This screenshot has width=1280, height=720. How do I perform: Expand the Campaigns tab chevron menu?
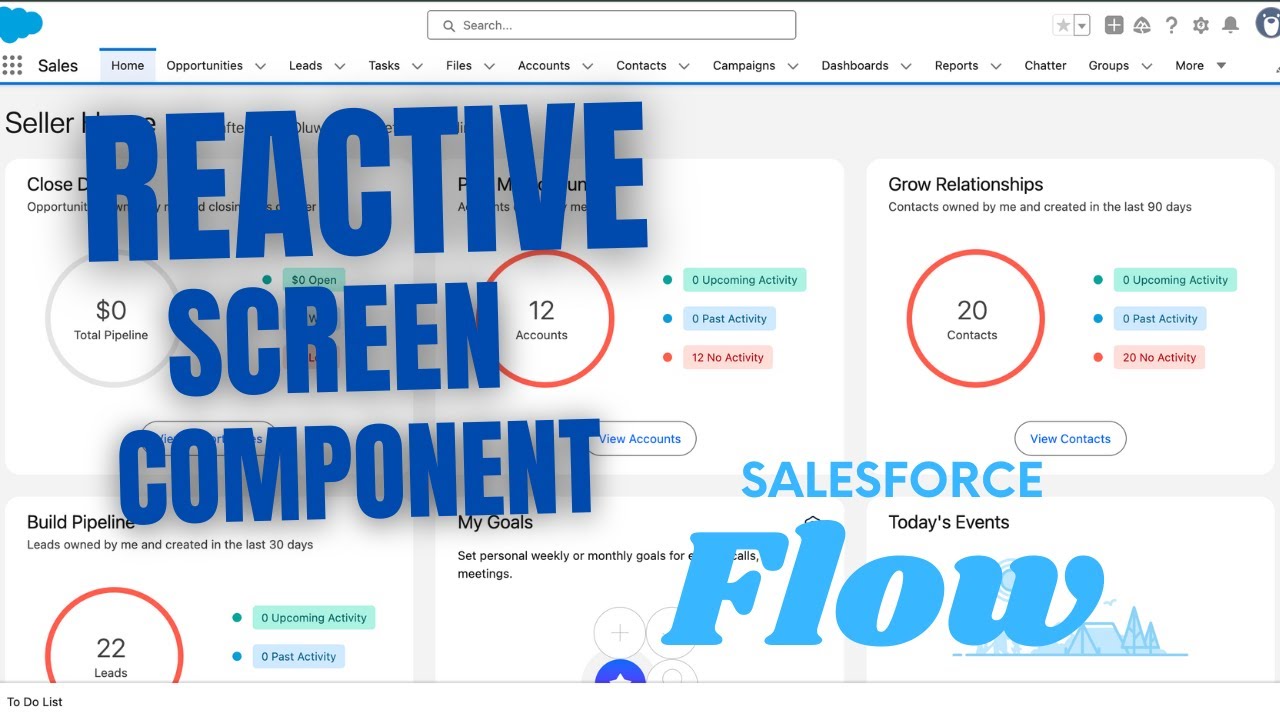tap(793, 66)
